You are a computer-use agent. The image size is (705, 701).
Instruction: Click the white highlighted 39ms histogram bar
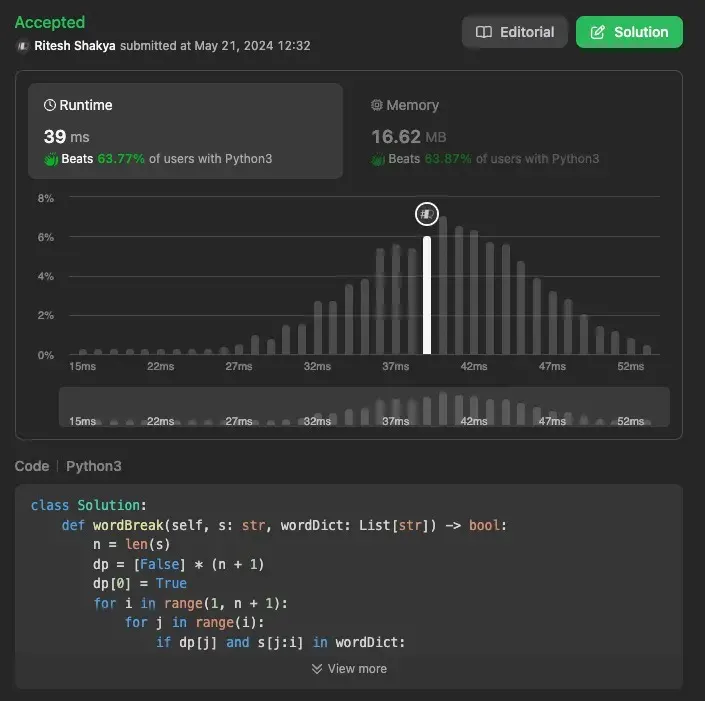(427, 295)
